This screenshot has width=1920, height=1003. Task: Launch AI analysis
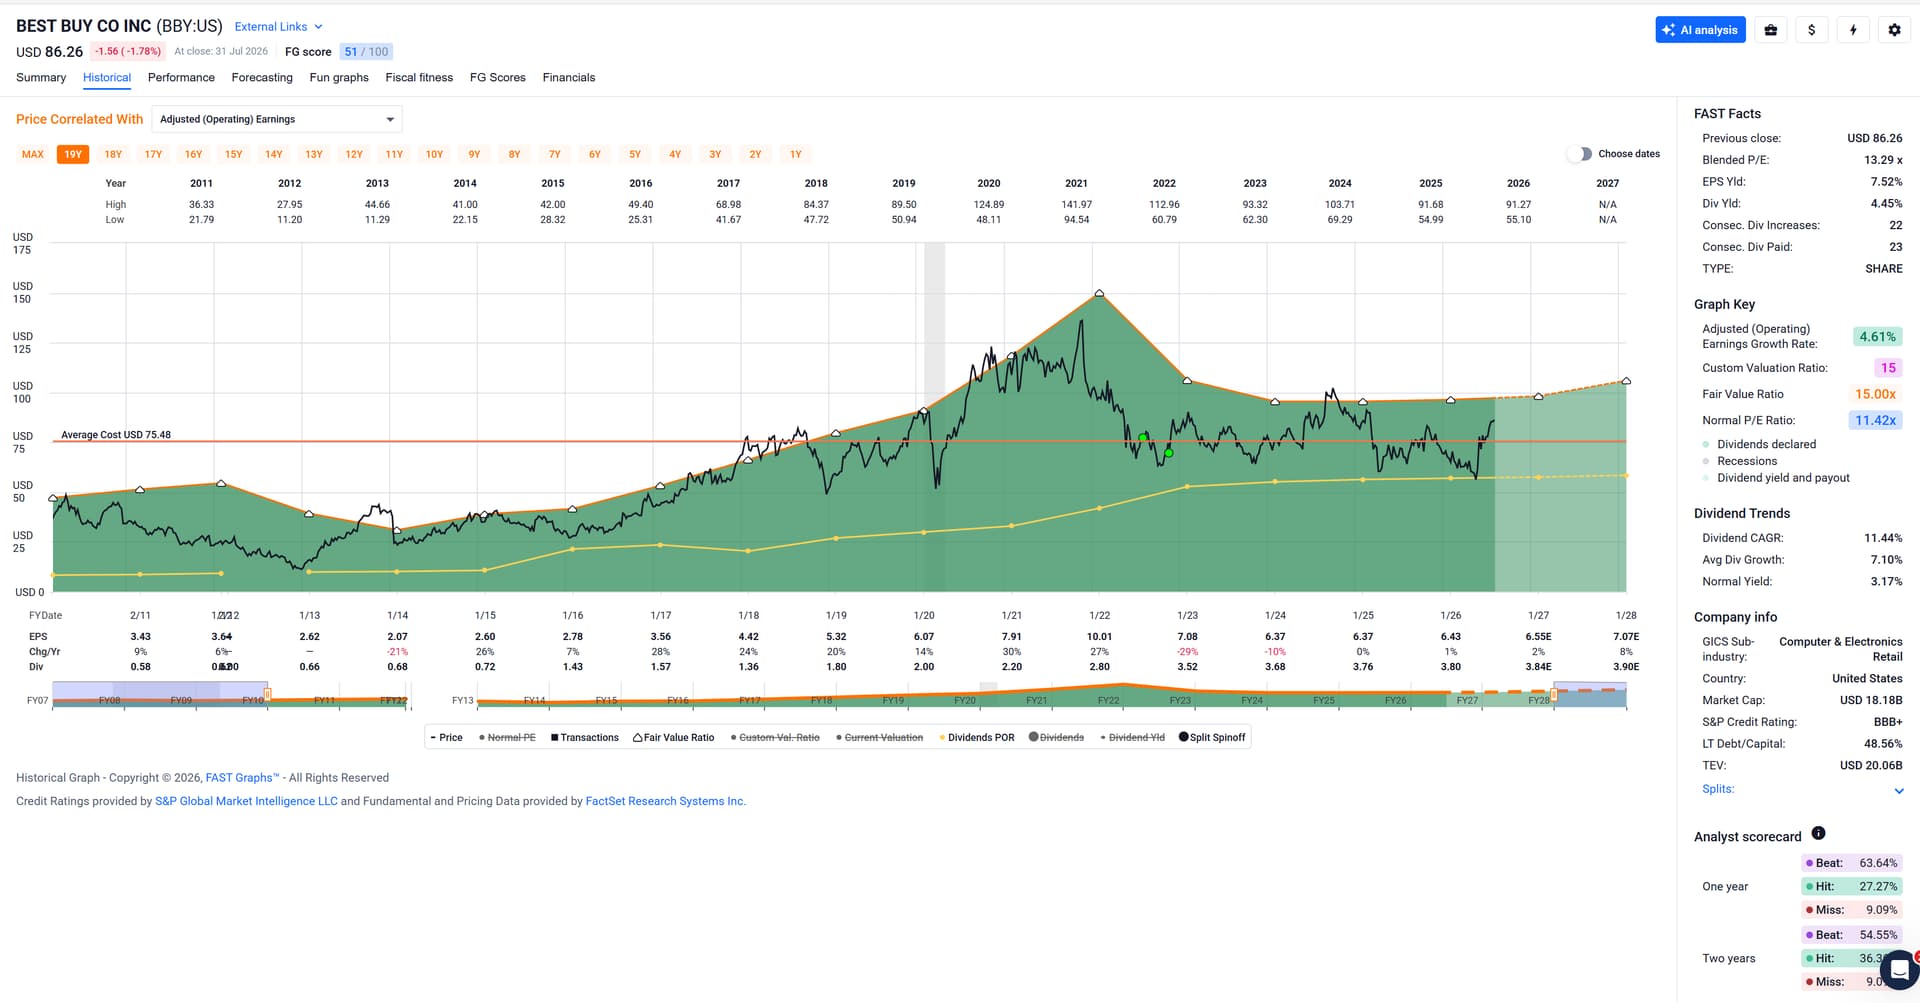pyautogui.click(x=1700, y=30)
